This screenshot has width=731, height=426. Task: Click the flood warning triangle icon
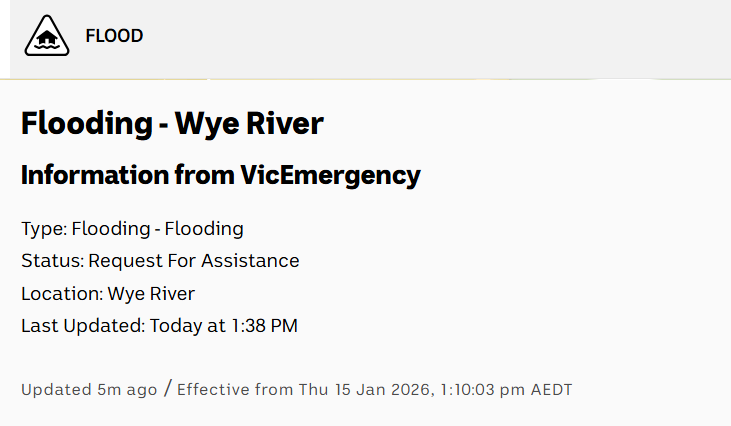click(47, 36)
